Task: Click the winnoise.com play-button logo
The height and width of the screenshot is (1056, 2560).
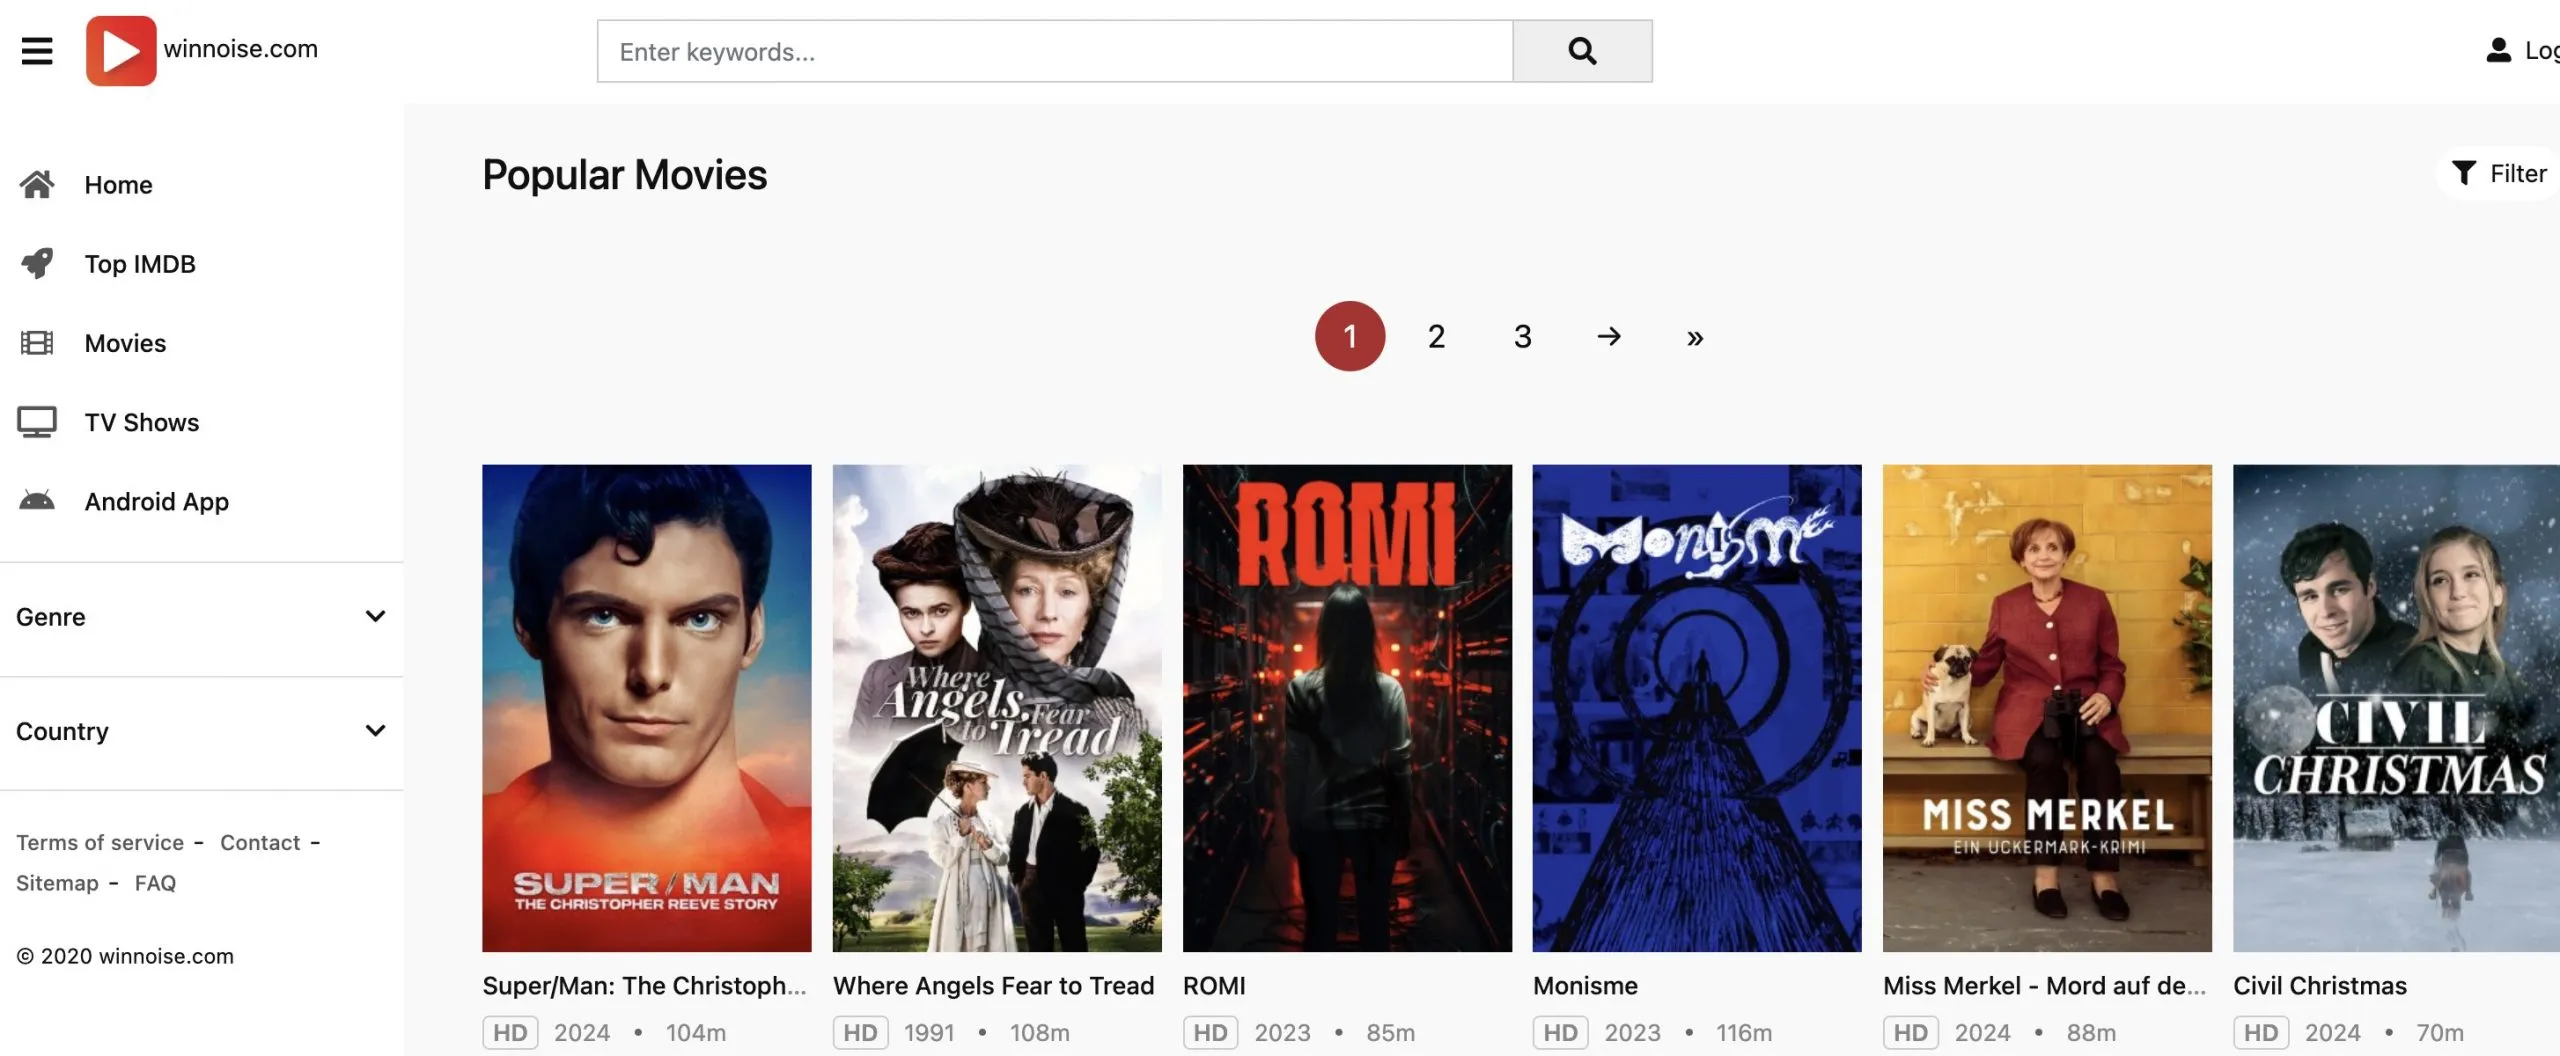Action: (121, 50)
